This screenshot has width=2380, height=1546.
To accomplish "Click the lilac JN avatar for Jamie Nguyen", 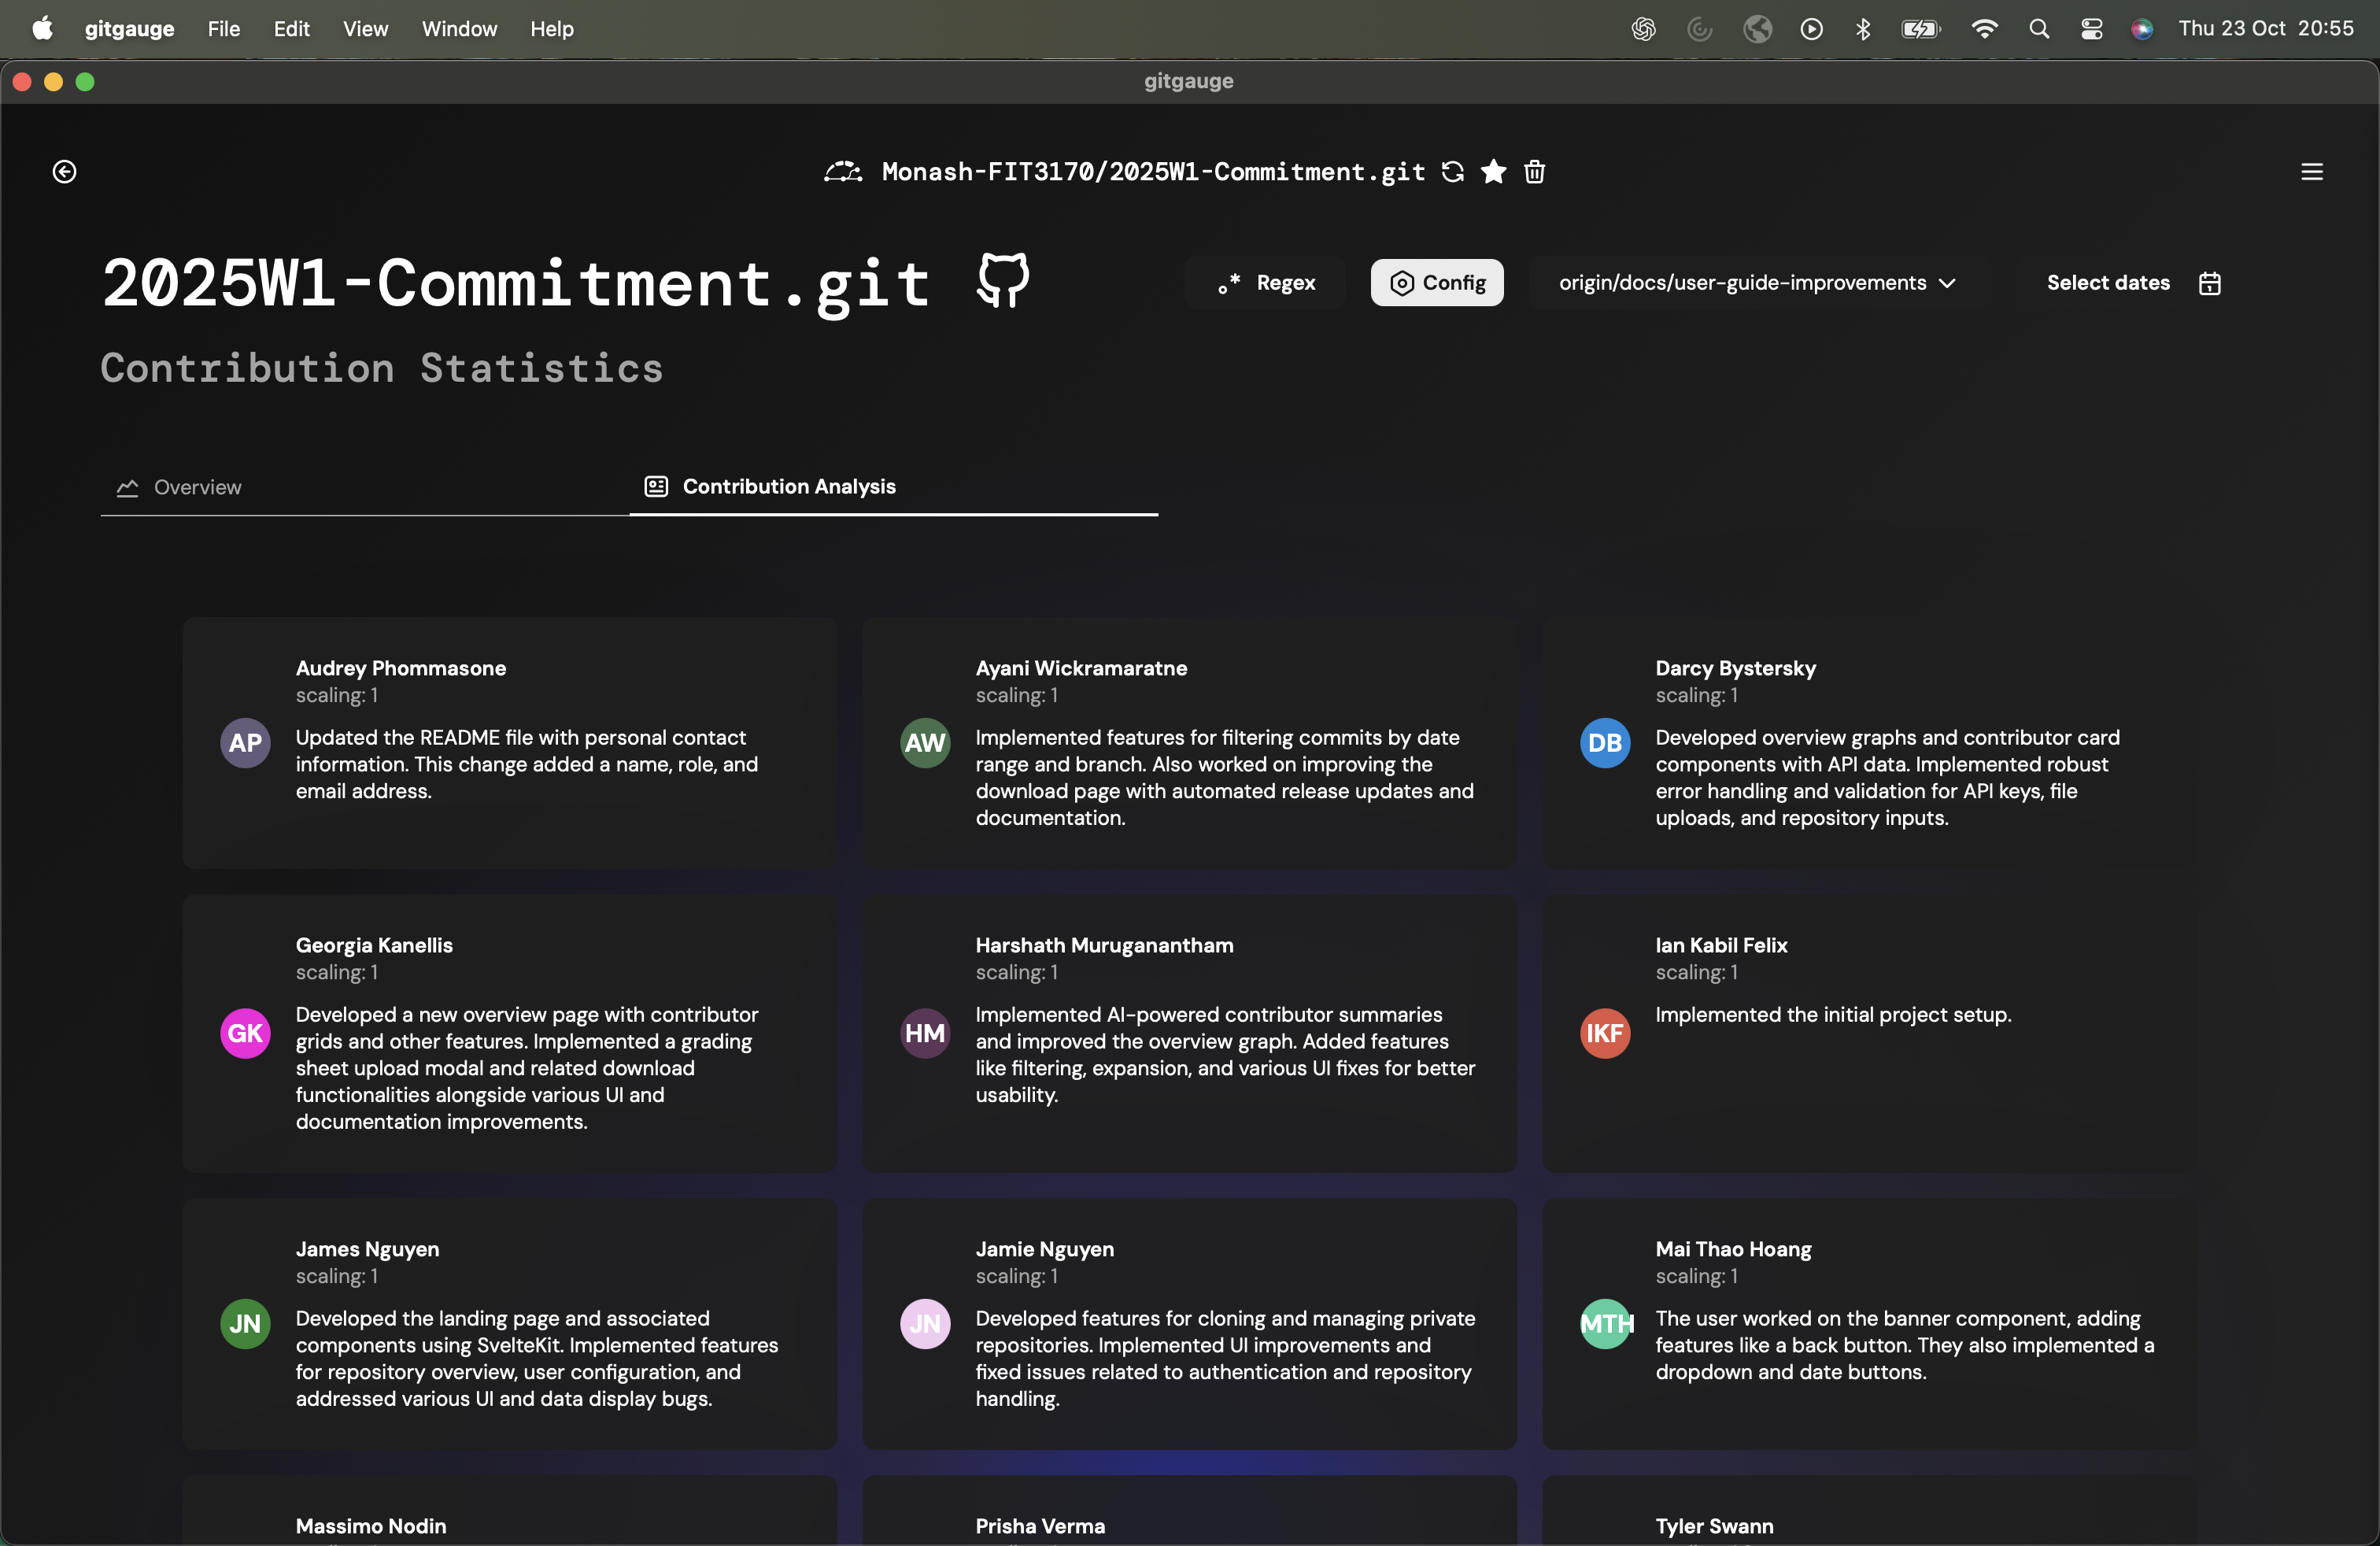I will point(925,1324).
